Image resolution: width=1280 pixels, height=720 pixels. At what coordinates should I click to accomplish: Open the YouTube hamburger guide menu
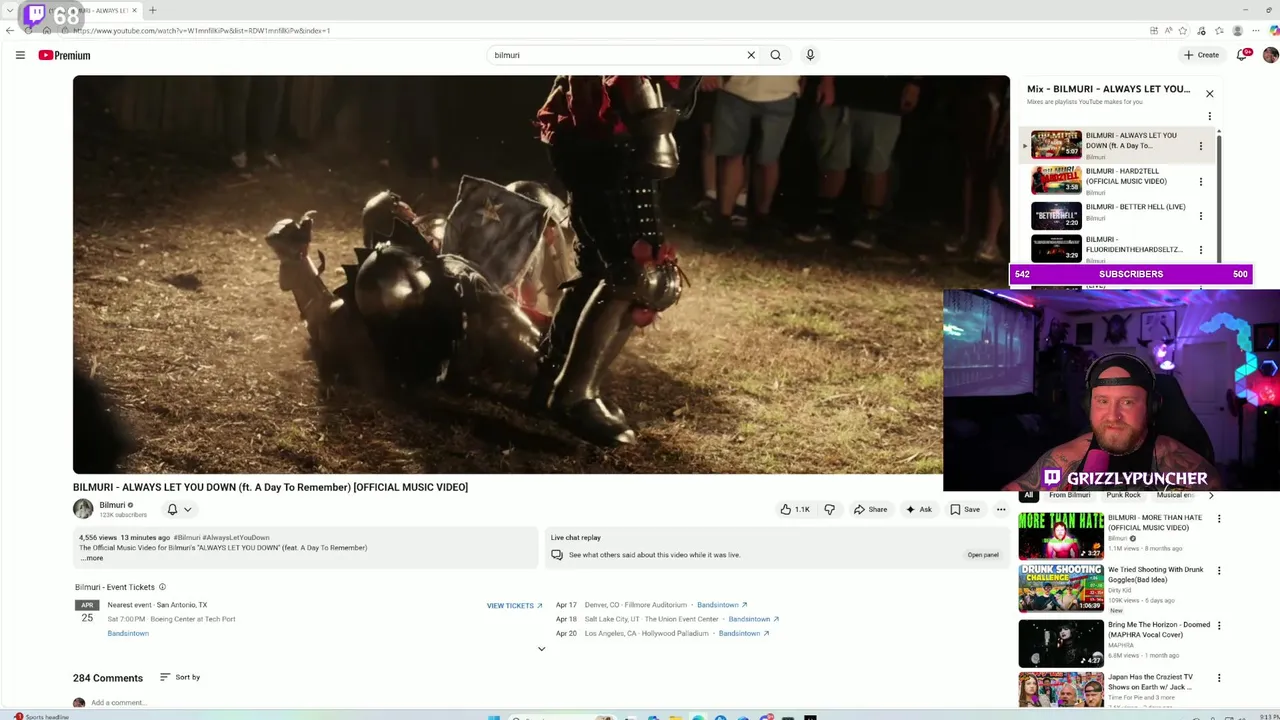20,55
